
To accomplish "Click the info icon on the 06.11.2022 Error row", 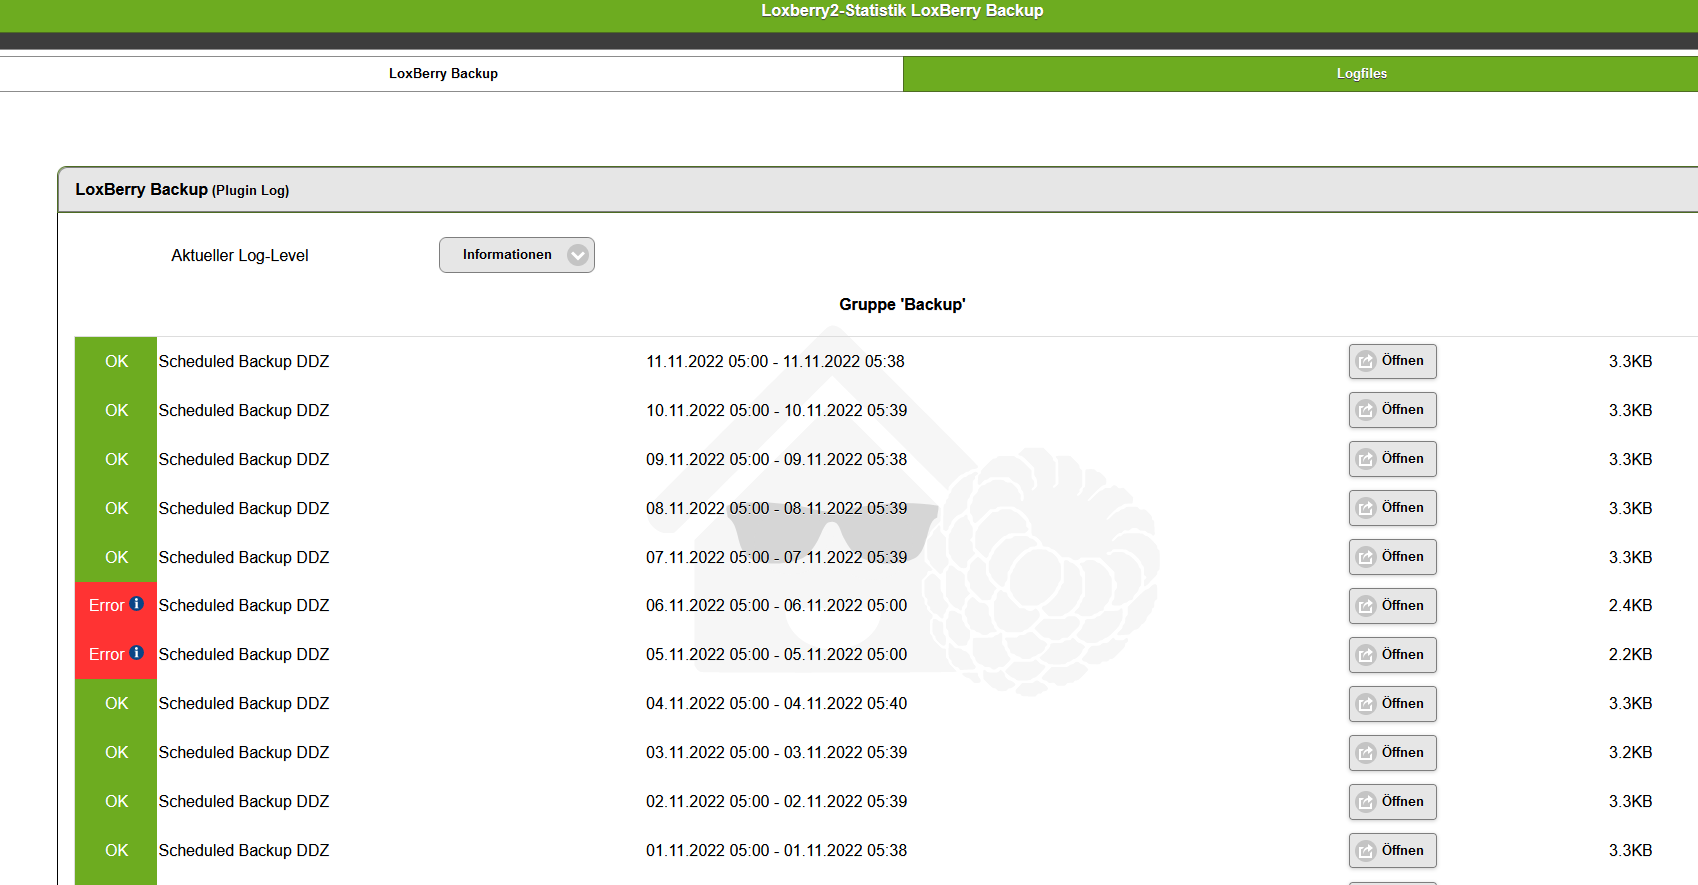I will tap(137, 604).
